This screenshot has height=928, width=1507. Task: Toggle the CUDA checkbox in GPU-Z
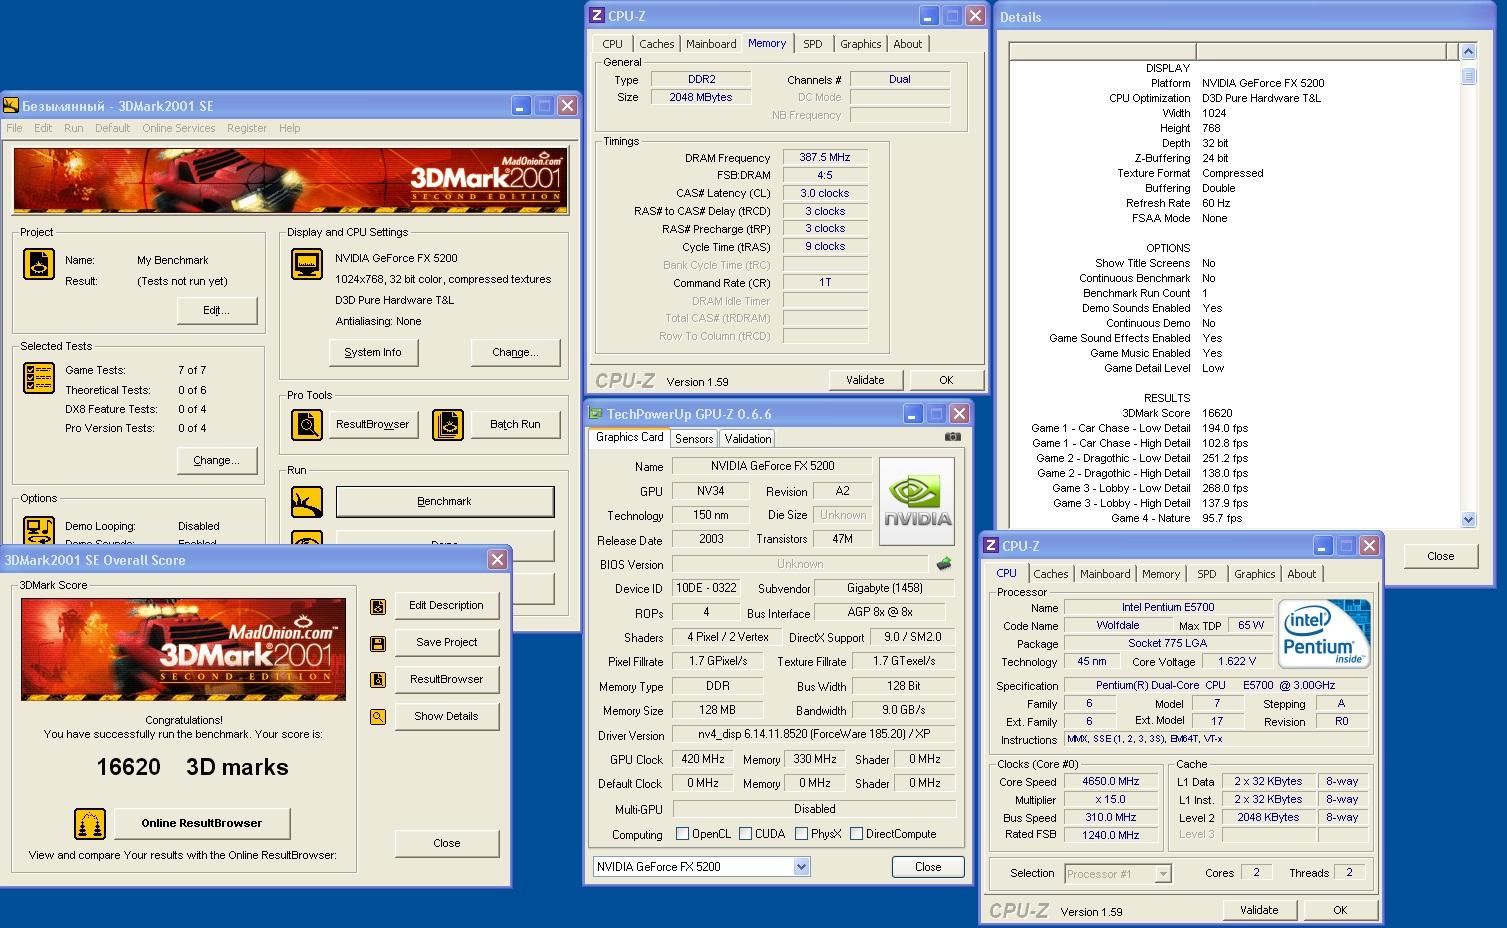tap(745, 834)
